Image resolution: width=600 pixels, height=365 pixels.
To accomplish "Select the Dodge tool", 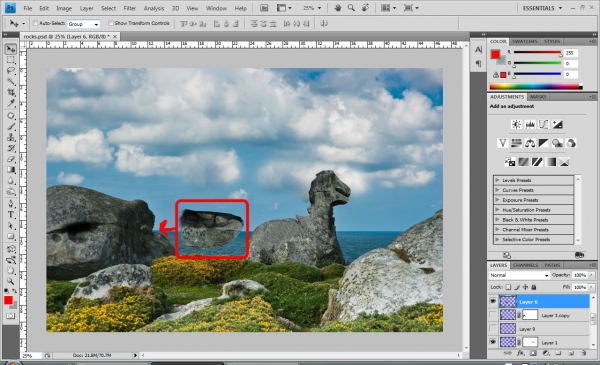I will [x=11, y=191].
